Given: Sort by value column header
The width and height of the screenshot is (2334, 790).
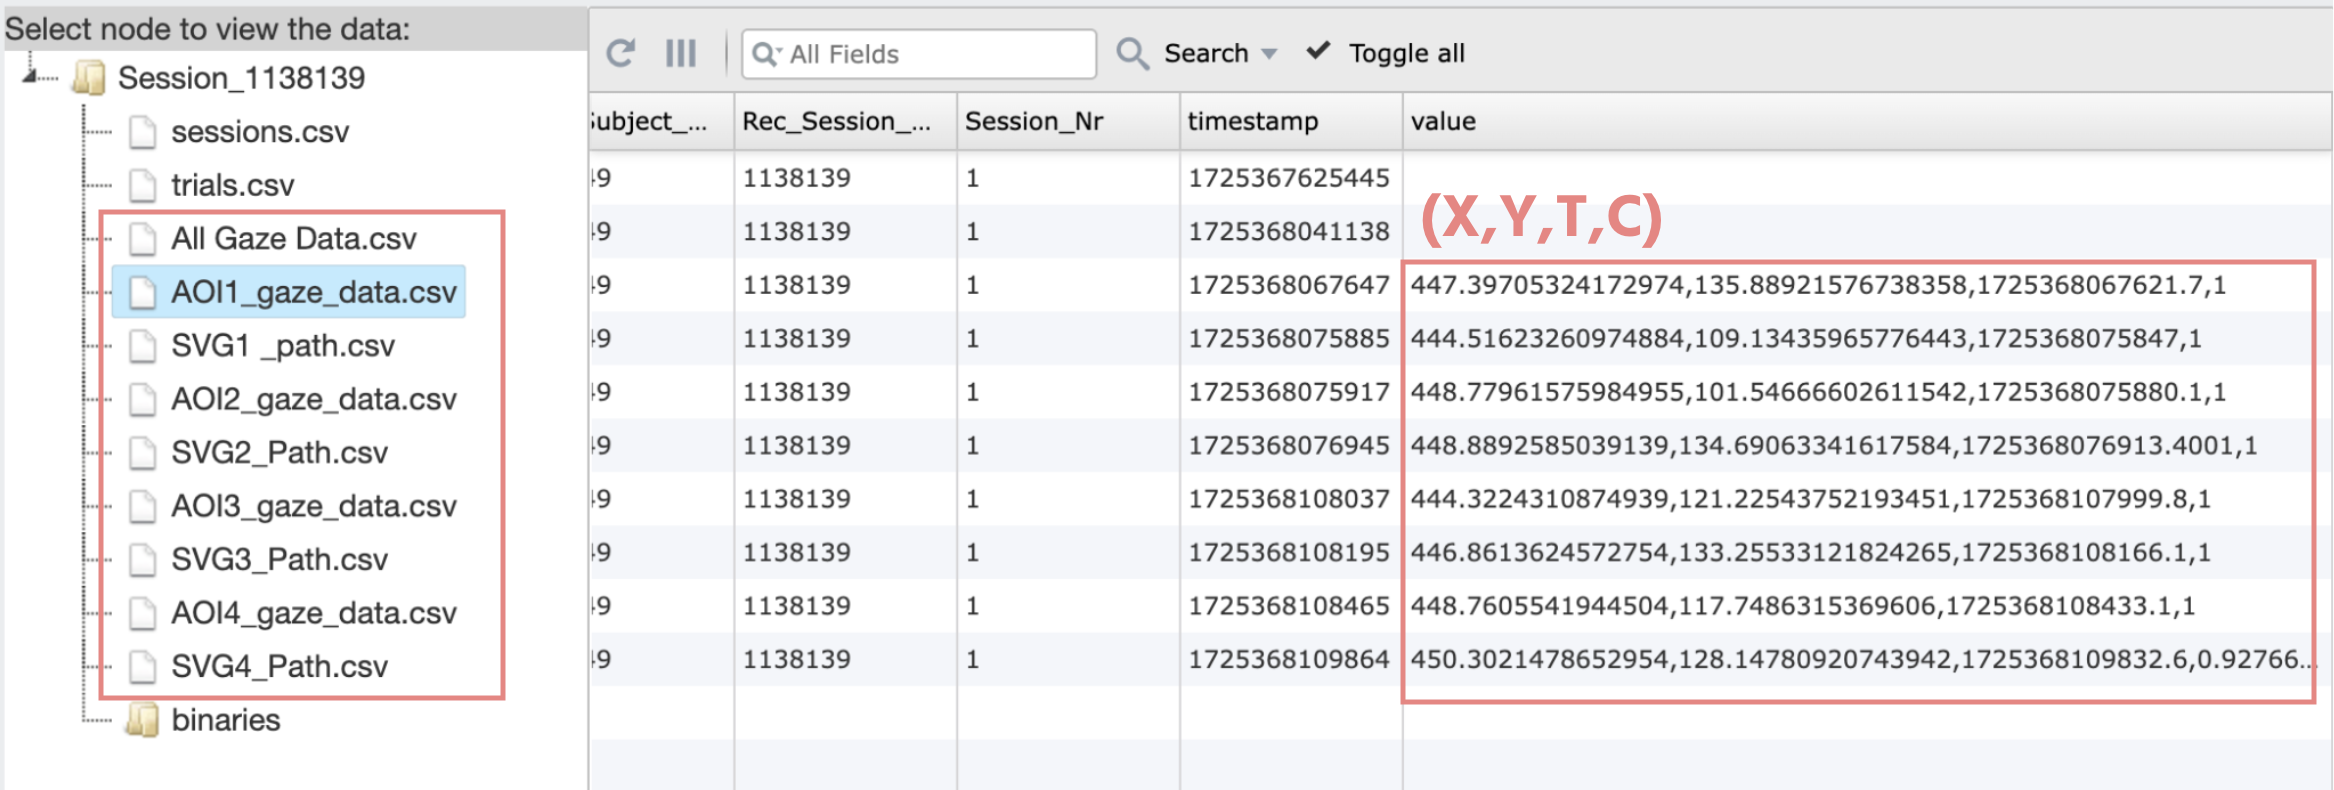Looking at the screenshot, I should [x=1867, y=122].
